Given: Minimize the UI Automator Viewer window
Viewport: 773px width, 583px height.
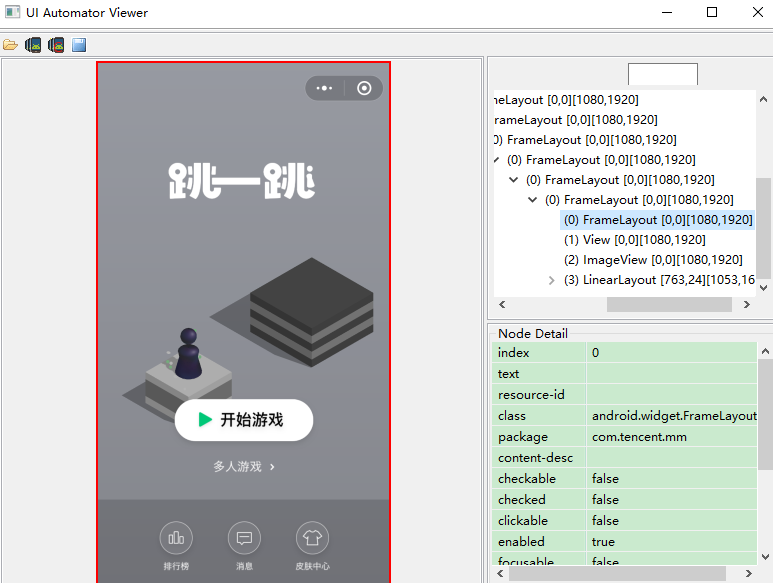Looking at the screenshot, I should (667, 12).
